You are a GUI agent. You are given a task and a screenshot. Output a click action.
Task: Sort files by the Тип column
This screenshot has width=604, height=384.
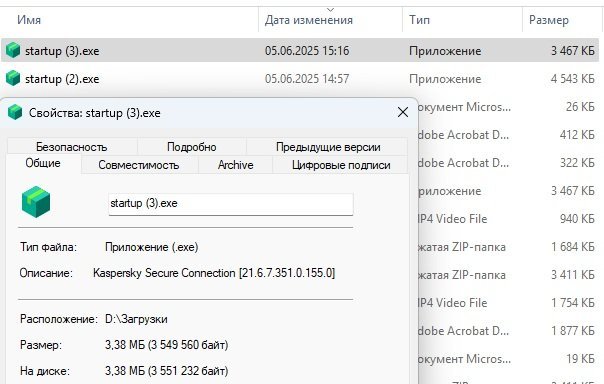[419, 20]
